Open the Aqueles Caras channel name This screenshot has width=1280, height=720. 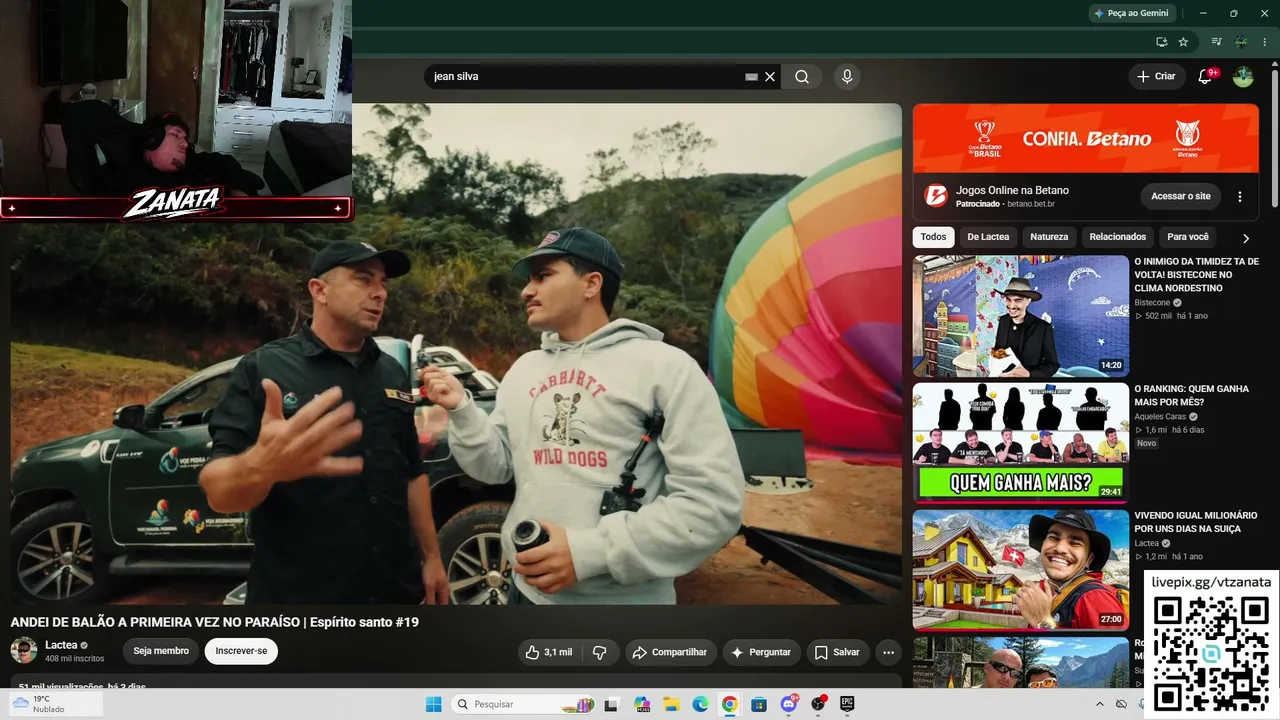pyautogui.click(x=1160, y=417)
